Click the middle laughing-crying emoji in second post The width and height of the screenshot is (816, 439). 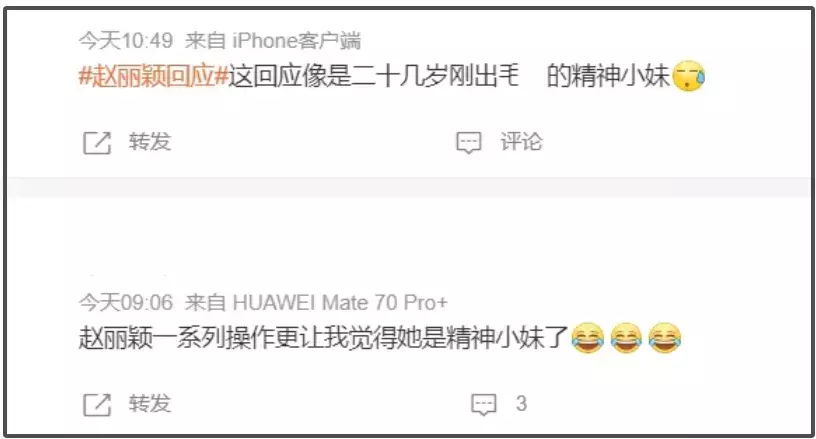click(x=626, y=338)
